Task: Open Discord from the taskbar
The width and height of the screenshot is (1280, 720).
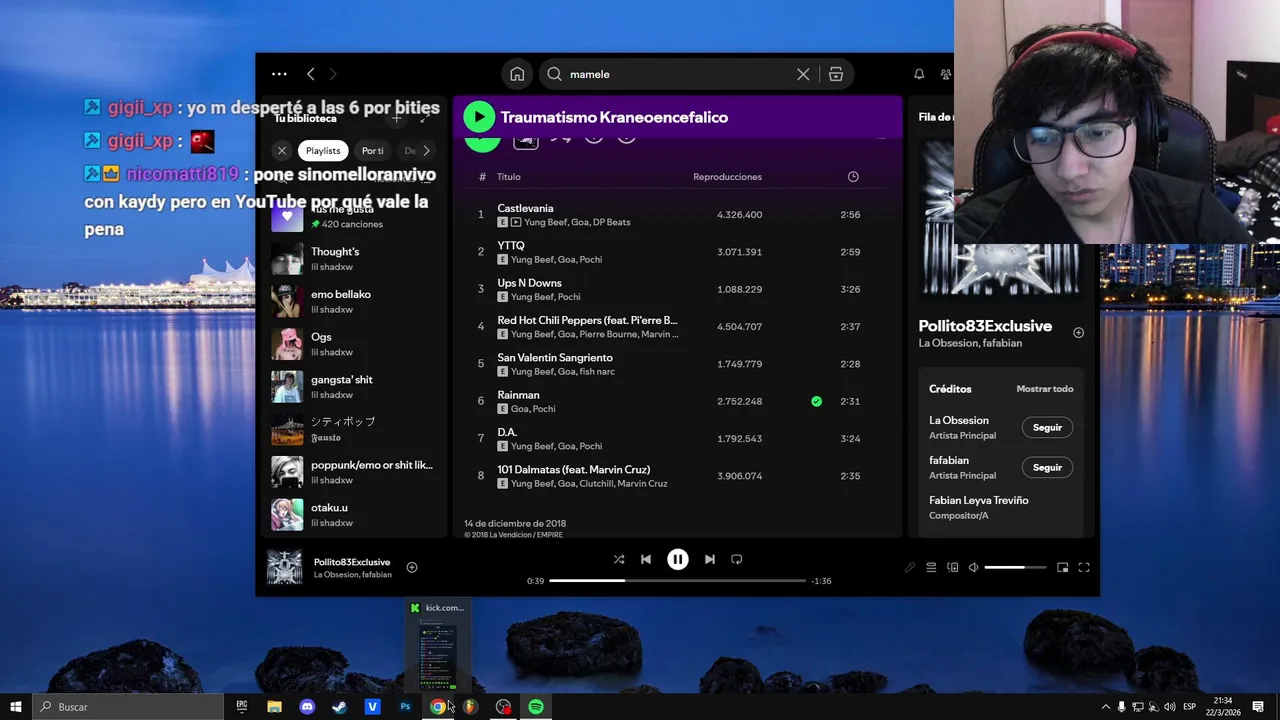Action: (x=307, y=707)
